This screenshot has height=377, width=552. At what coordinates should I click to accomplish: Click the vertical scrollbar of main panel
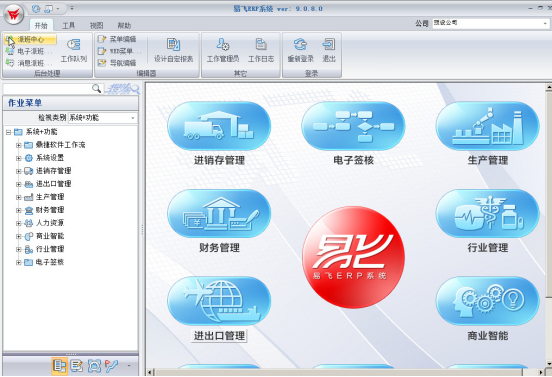pyautogui.click(x=548, y=225)
